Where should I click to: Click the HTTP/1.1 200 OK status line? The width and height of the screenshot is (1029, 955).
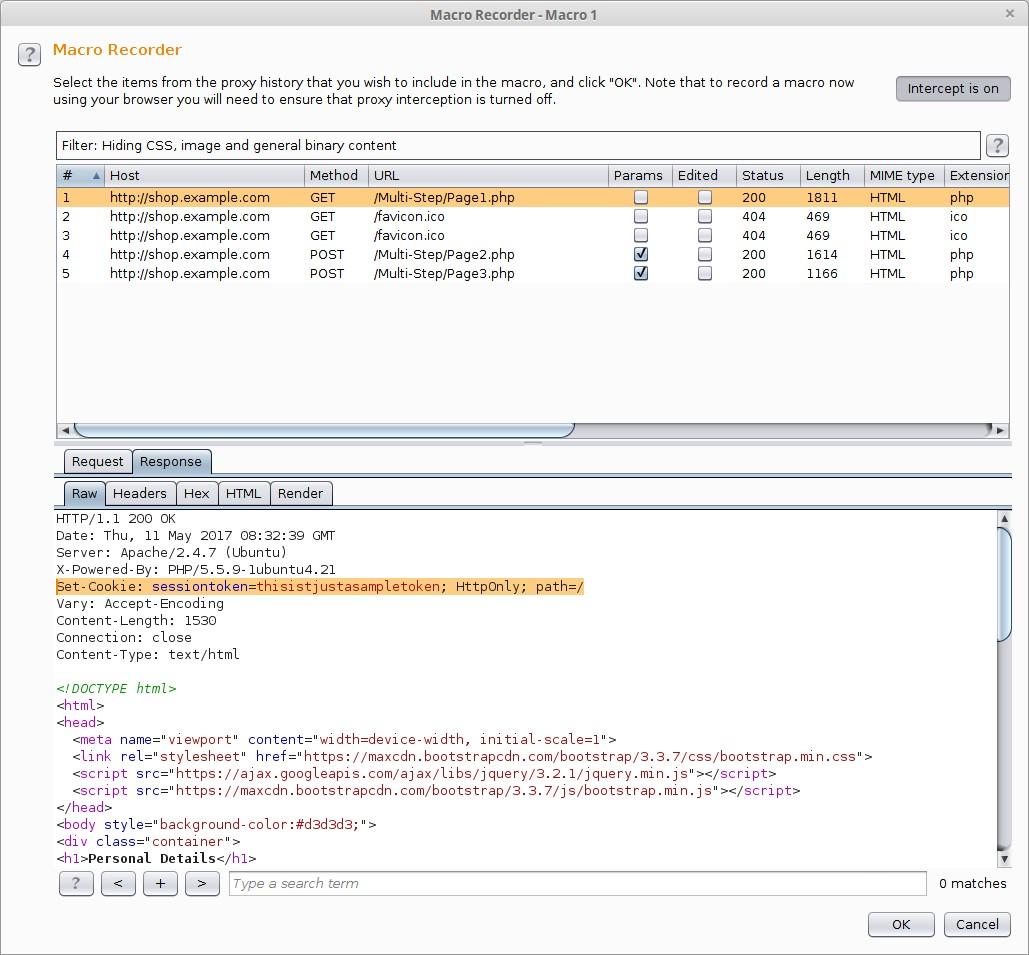pyautogui.click(x=116, y=519)
